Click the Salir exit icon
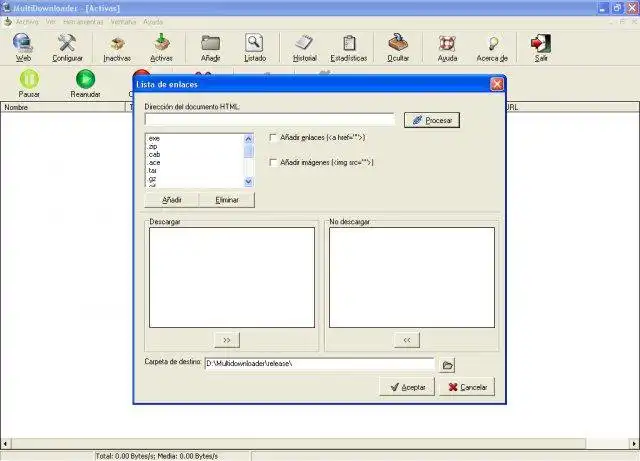This screenshot has width=640, height=461. click(x=541, y=47)
